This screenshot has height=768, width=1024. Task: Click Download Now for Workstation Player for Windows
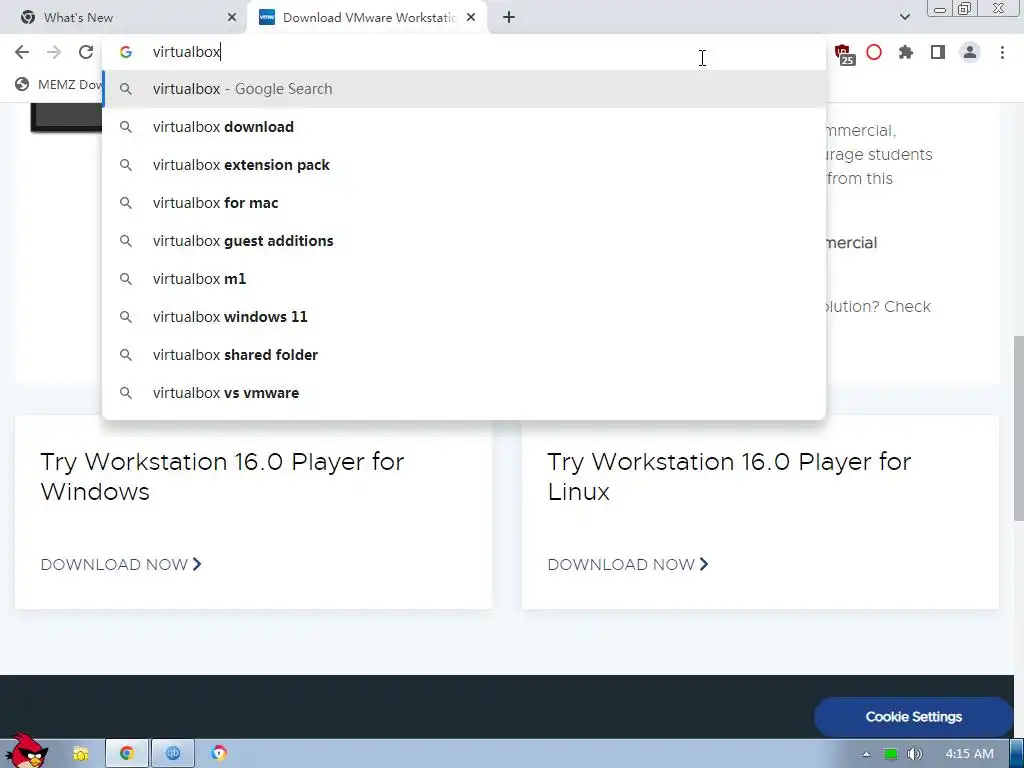tap(121, 564)
